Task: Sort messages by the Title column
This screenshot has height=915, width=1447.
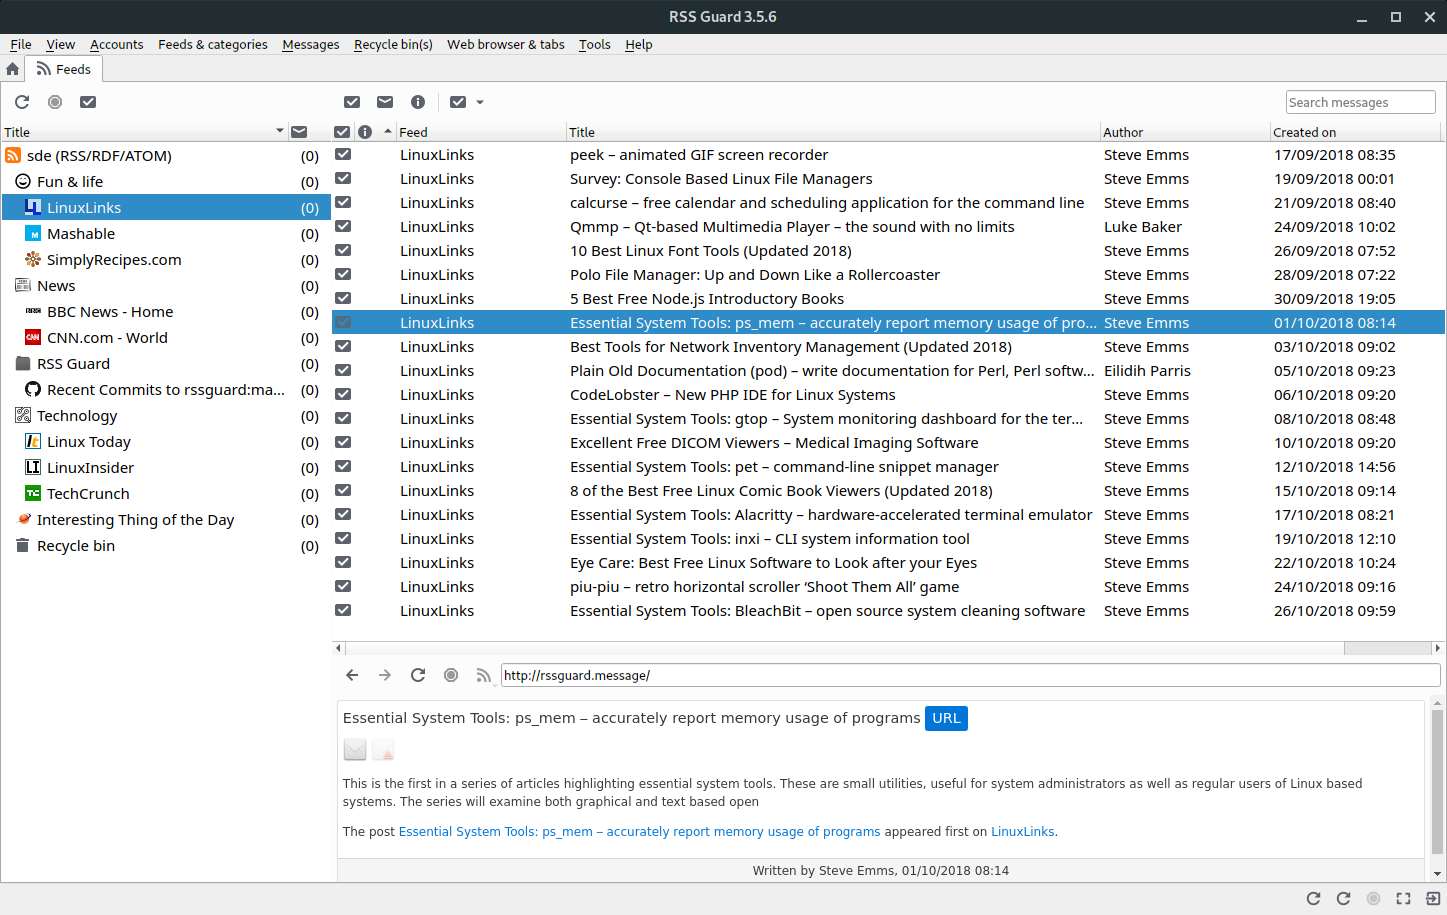Action: pyautogui.click(x=832, y=132)
